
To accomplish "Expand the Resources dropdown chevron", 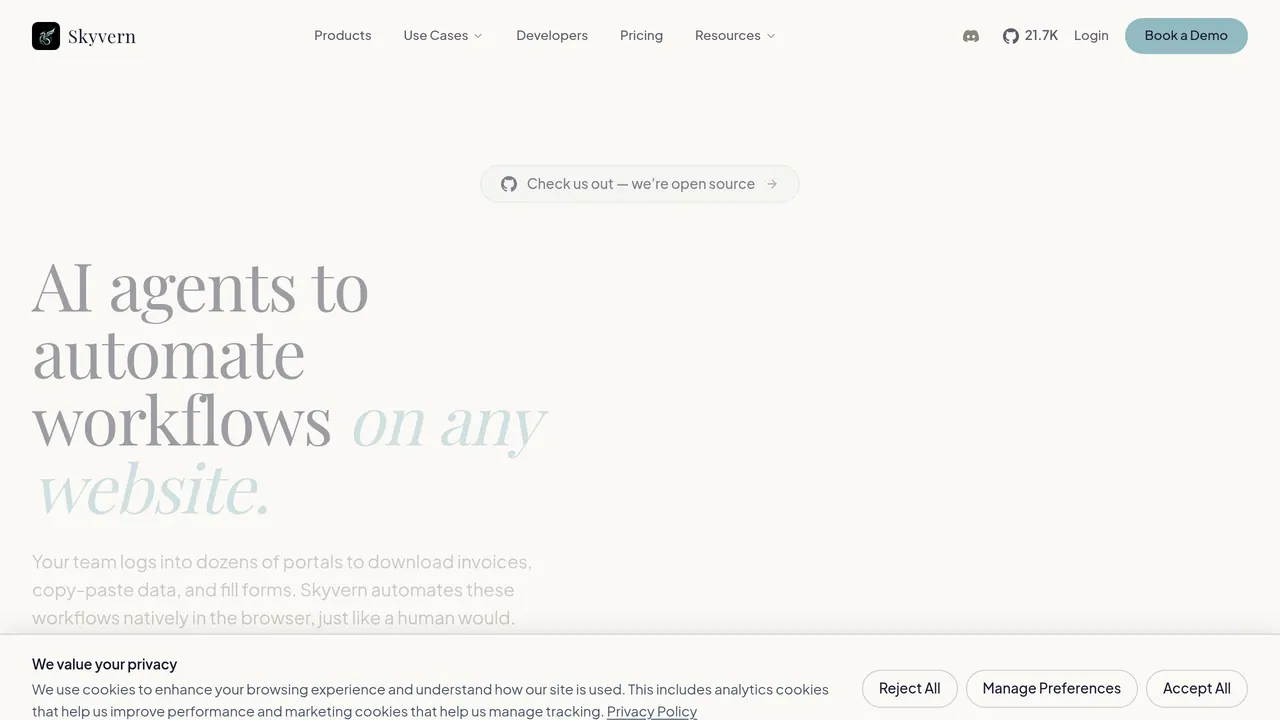I will (x=771, y=36).
